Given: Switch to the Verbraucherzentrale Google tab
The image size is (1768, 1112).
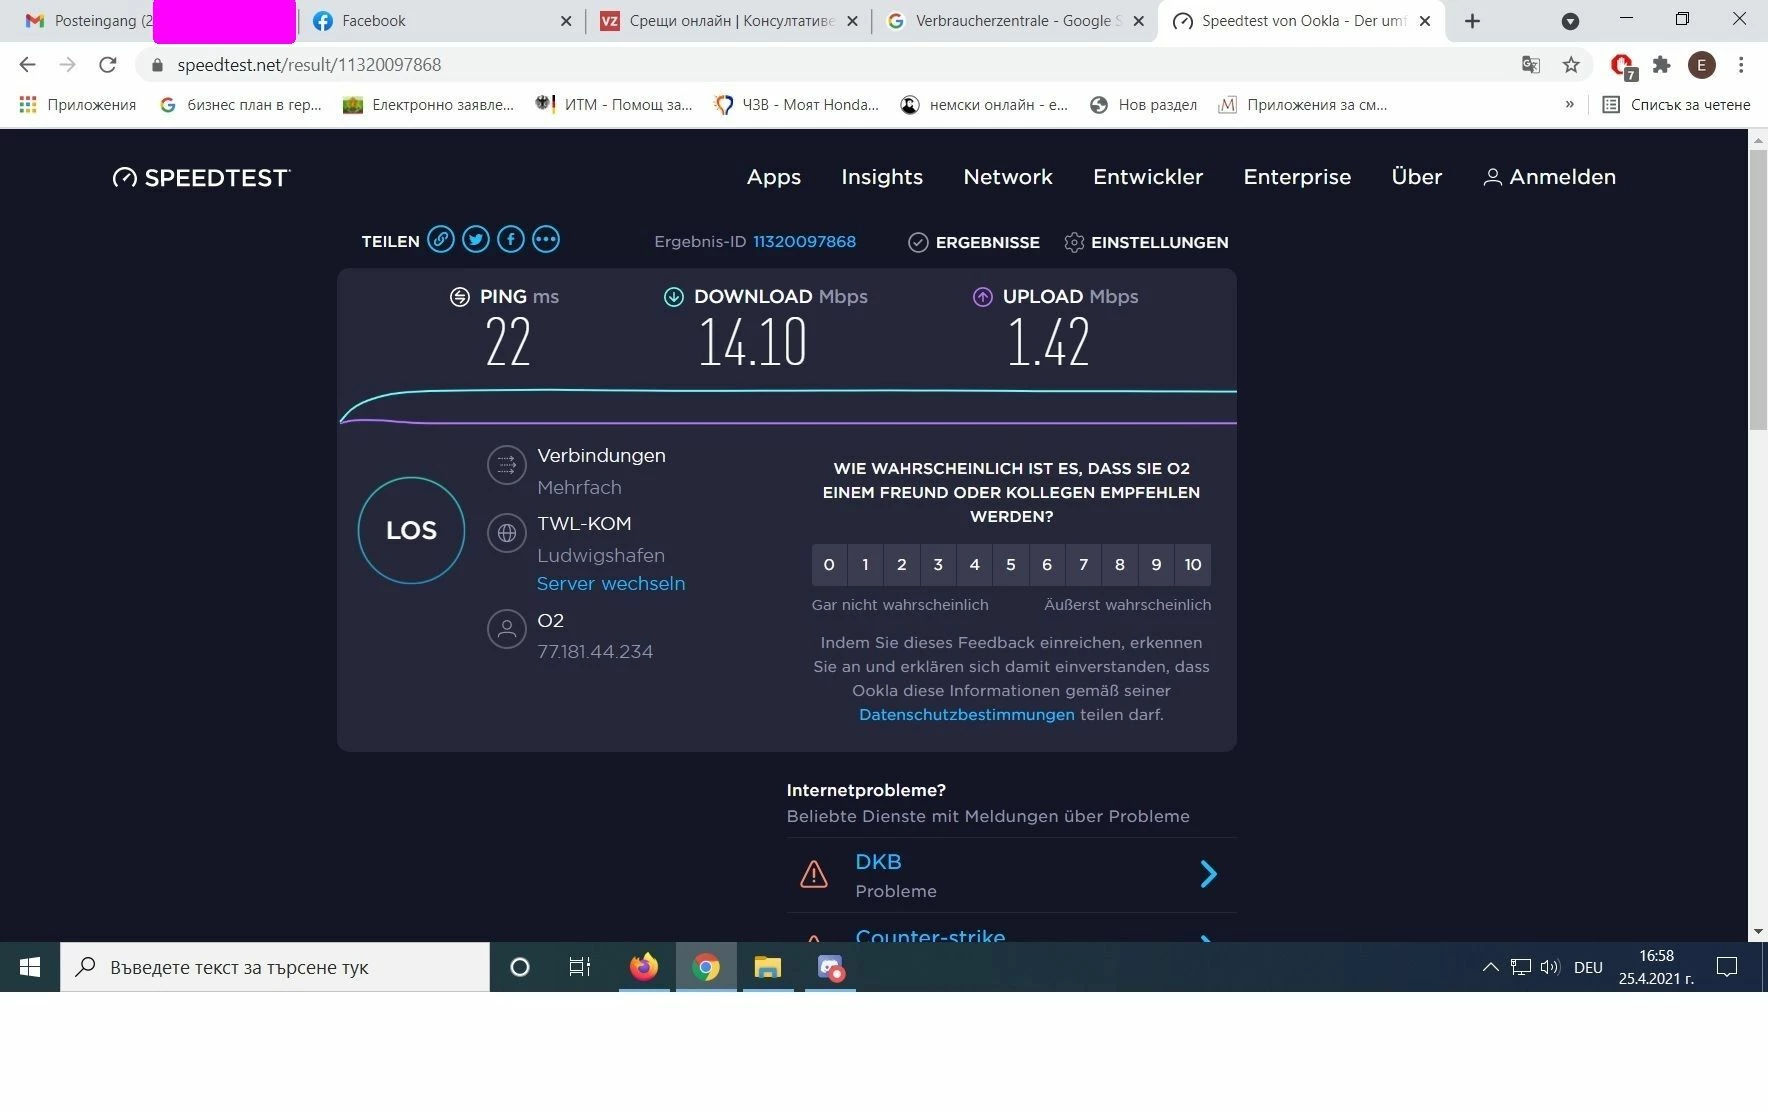Looking at the screenshot, I should click(1013, 21).
